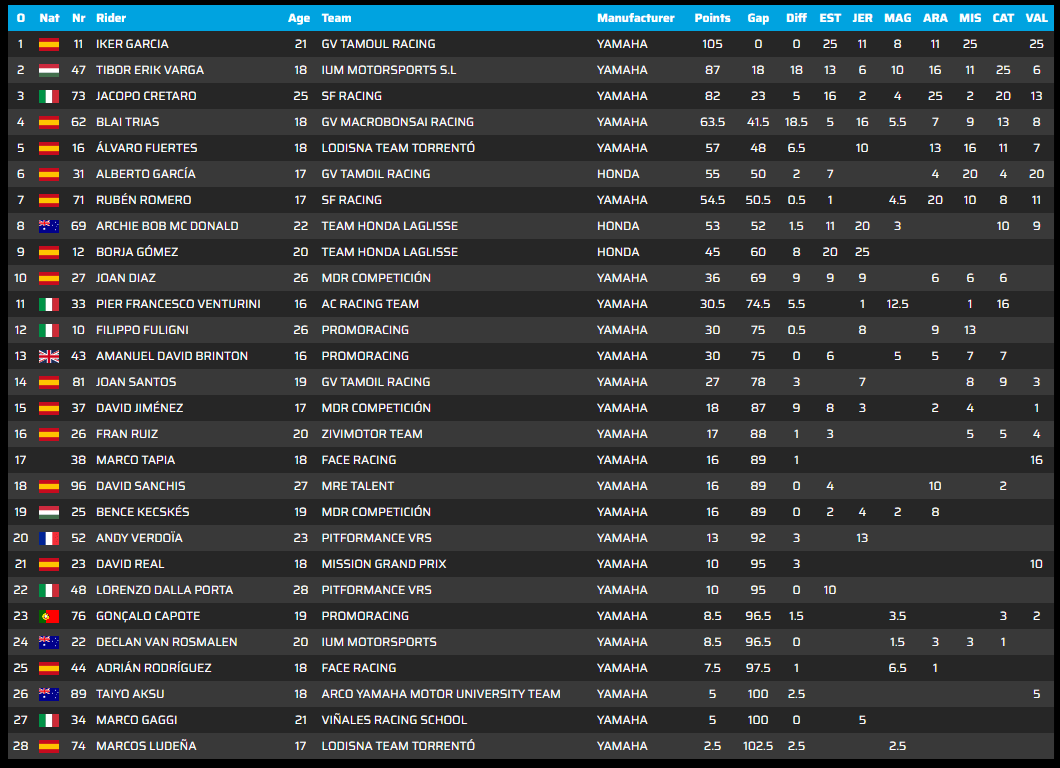
Task: Click rider name DAVID REAL
Action: [130, 565]
